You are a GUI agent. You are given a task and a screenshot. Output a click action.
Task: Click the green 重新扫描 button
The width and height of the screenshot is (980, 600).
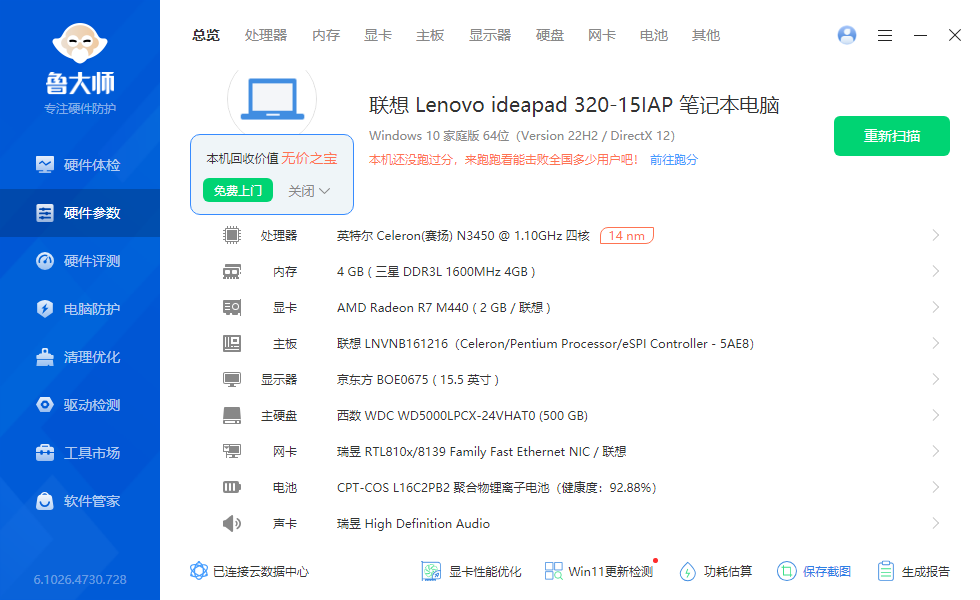pyautogui.click(x=891, y=136)
